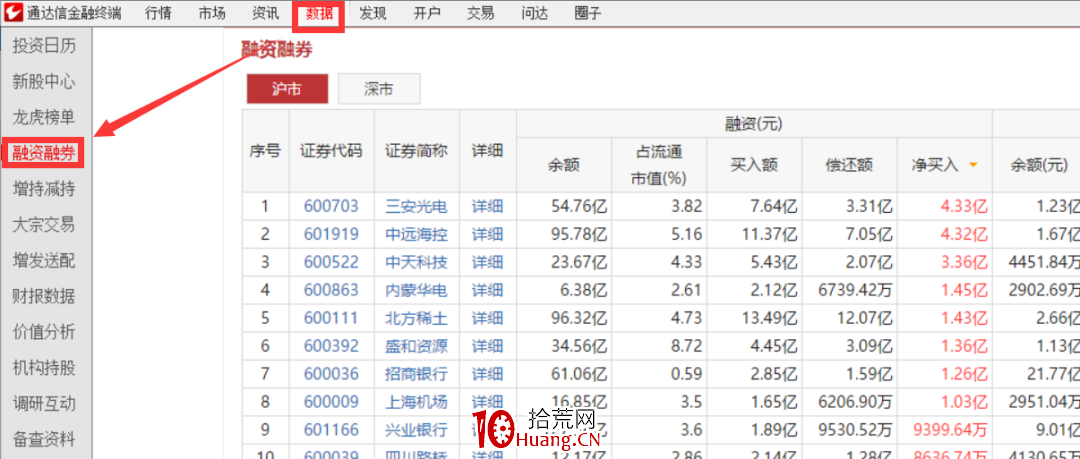Switch to the 深市 tab
The width and height of the screenshot is (1080, 459).
[x=380, y=89]
